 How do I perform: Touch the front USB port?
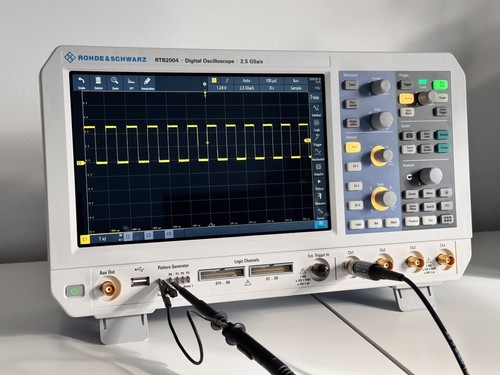click(140, 282)
